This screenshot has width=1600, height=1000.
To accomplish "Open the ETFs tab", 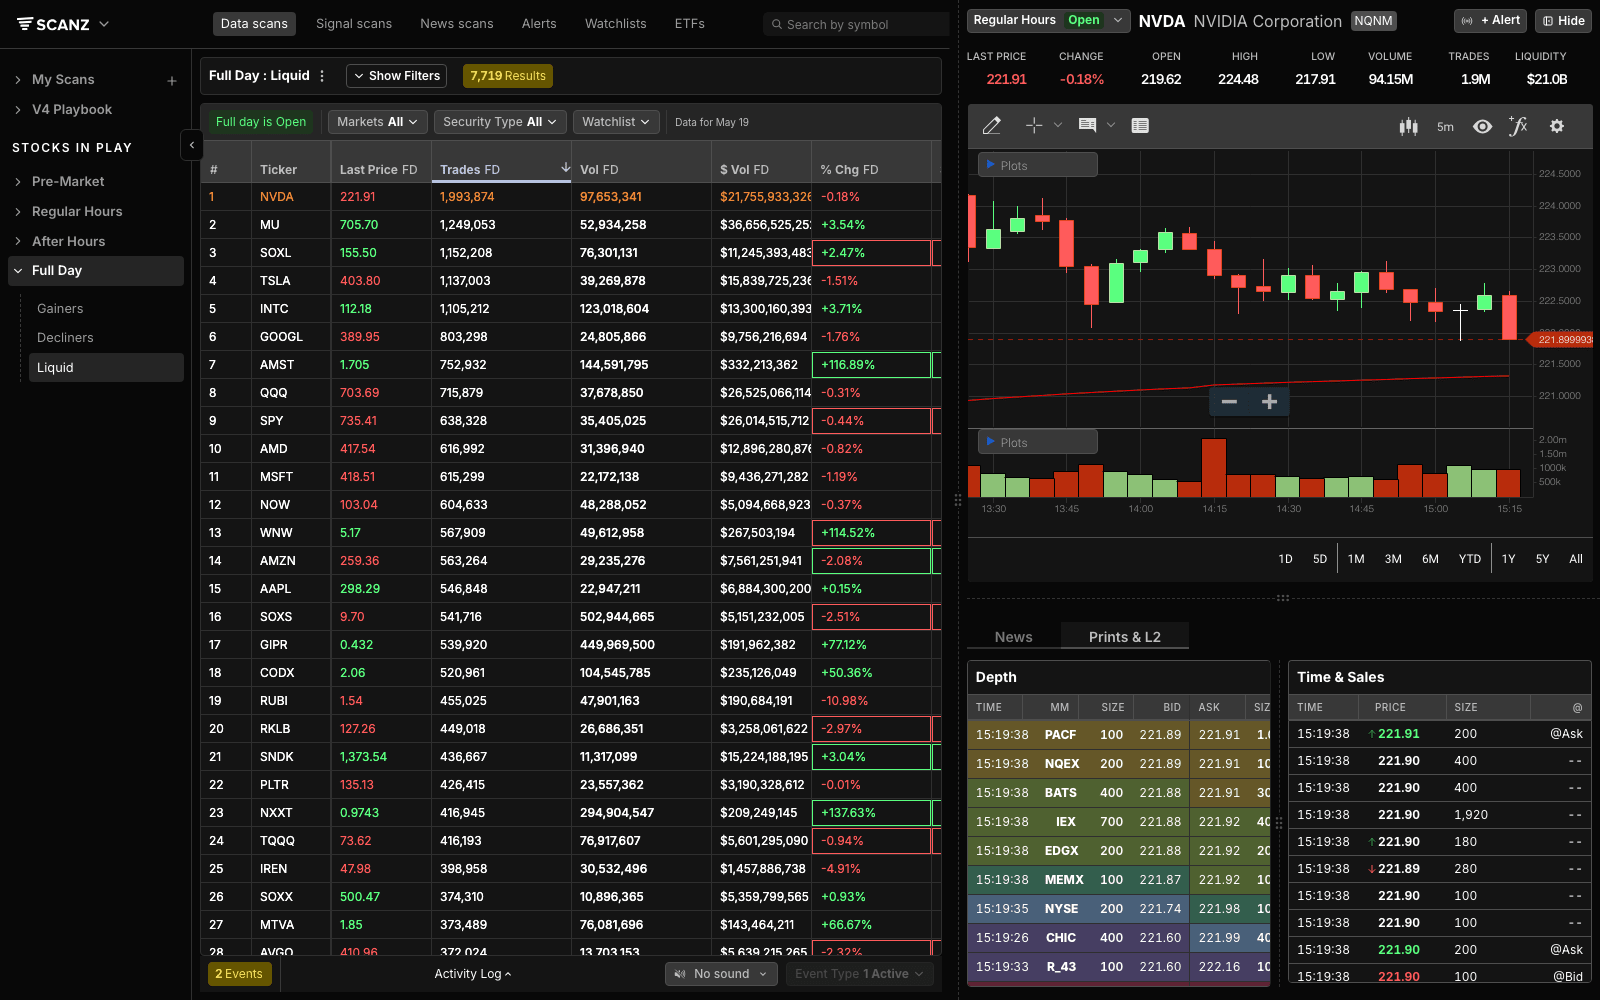I will pyautogui.click(x=690, y=24).
